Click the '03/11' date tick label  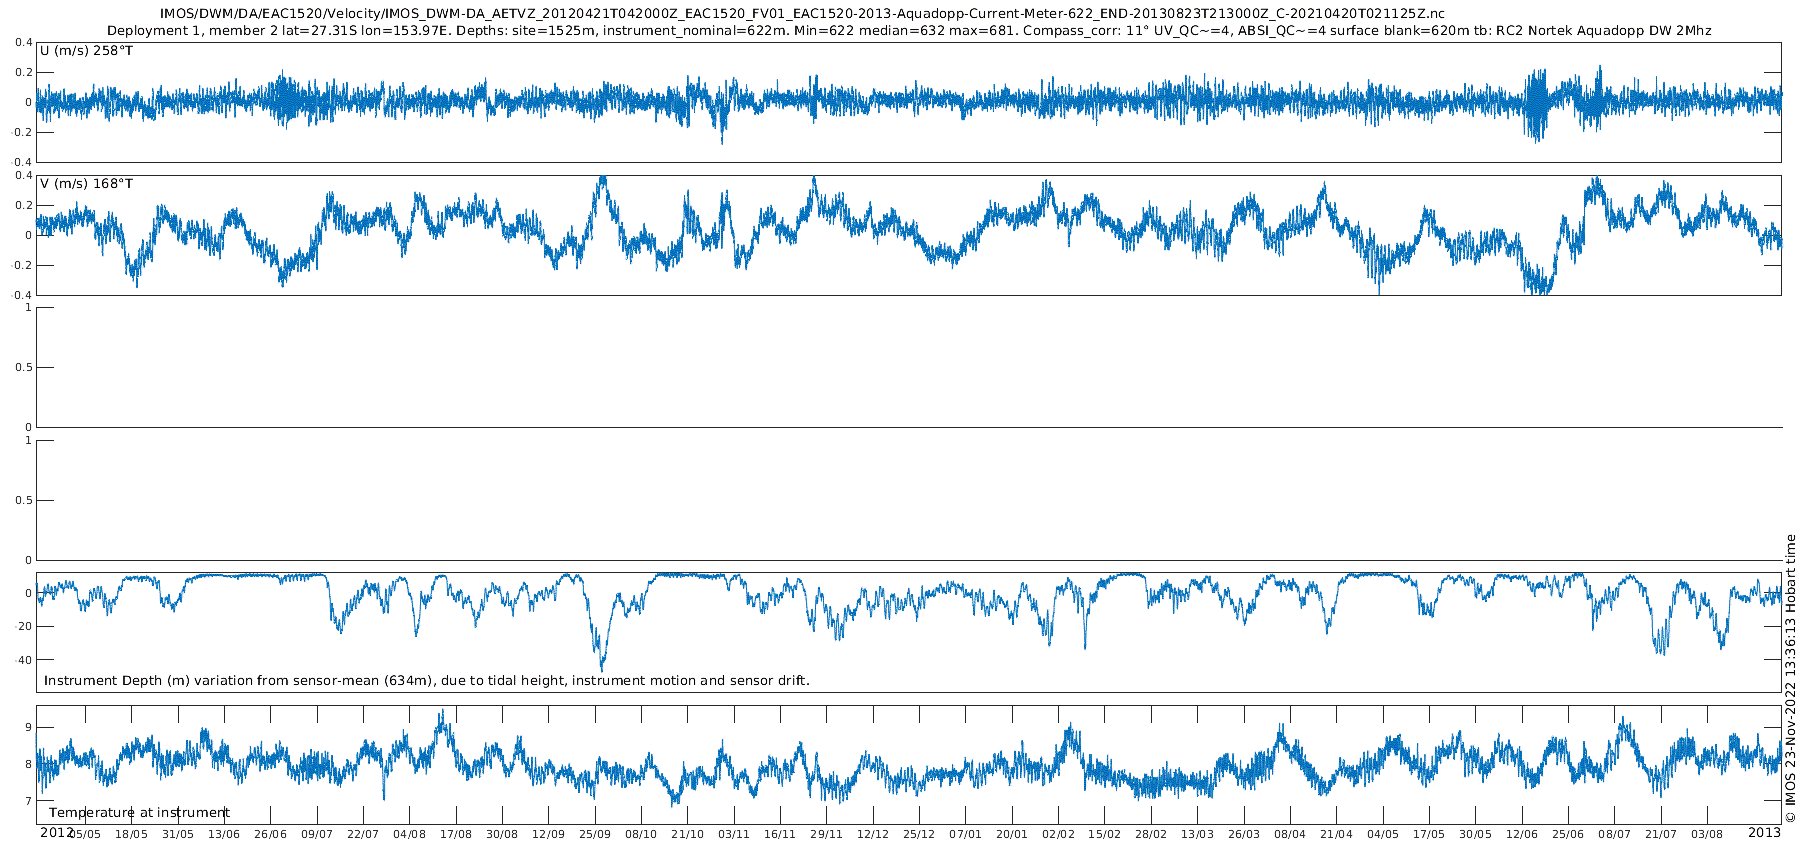tap(733, 835)
